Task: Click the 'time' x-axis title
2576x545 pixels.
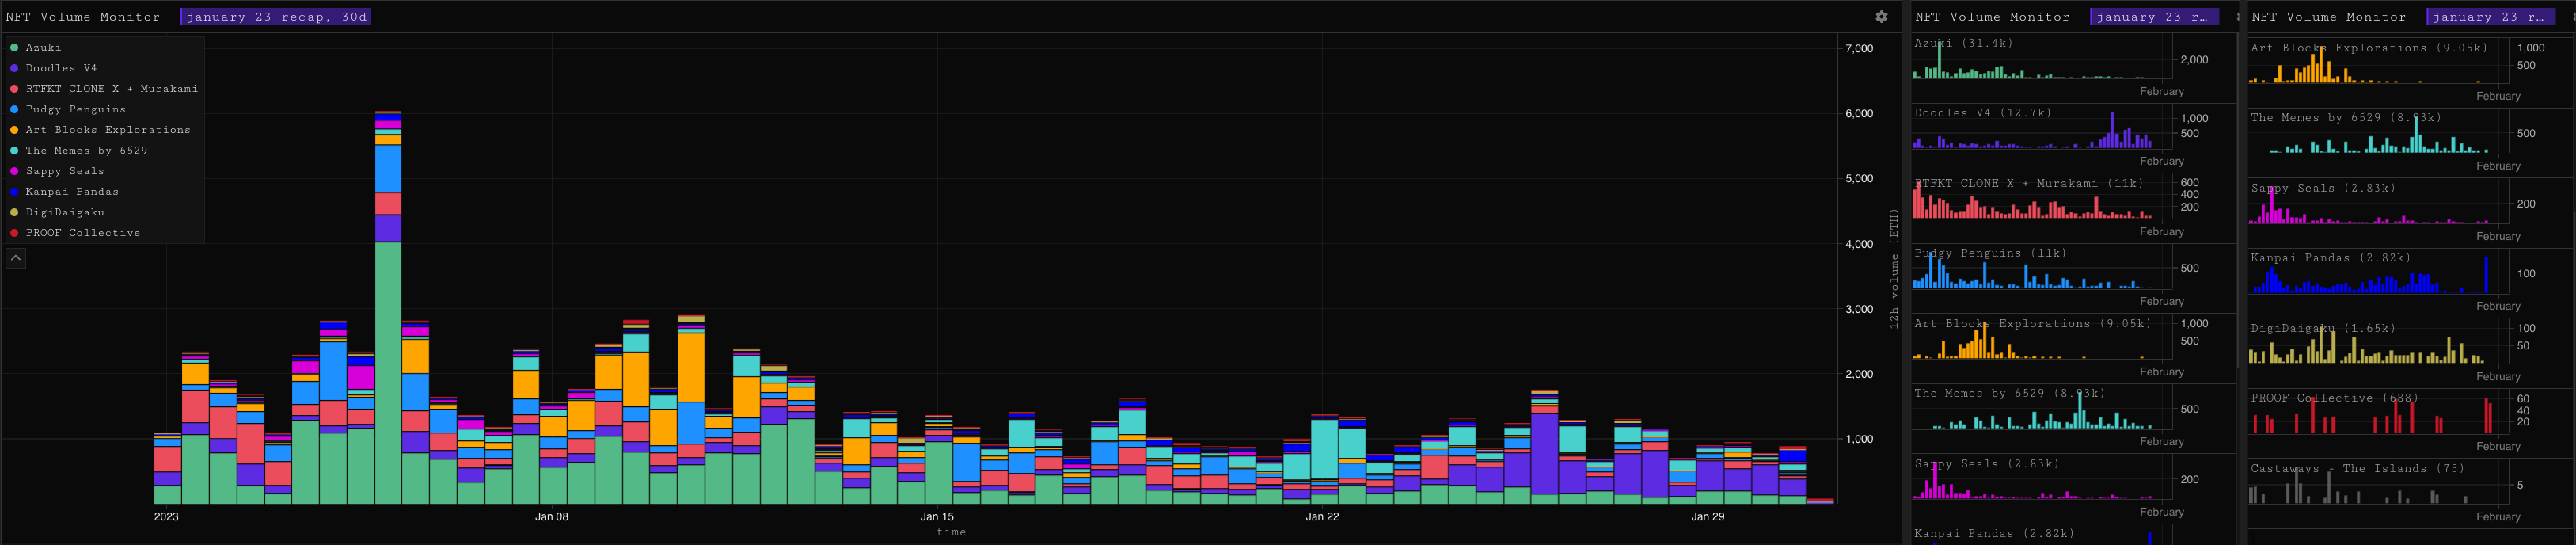Action: coord(951,532)
